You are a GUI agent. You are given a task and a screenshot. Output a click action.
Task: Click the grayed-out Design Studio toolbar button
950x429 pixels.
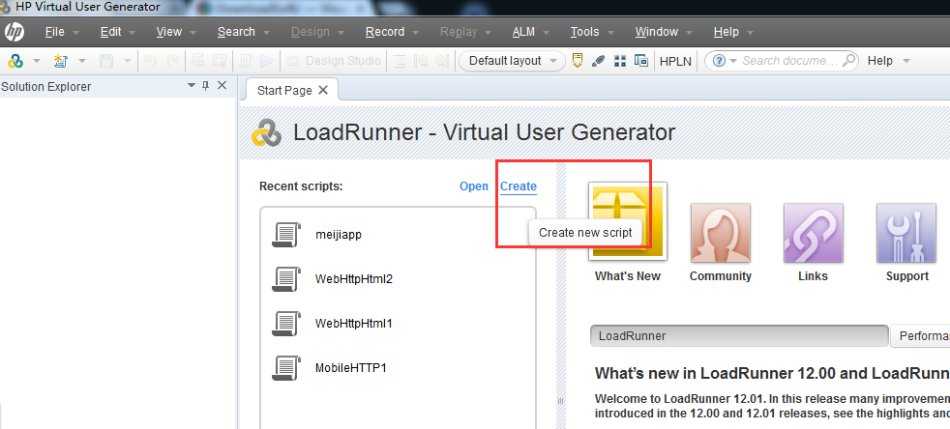pyautogui.click(x=334, y=61)
